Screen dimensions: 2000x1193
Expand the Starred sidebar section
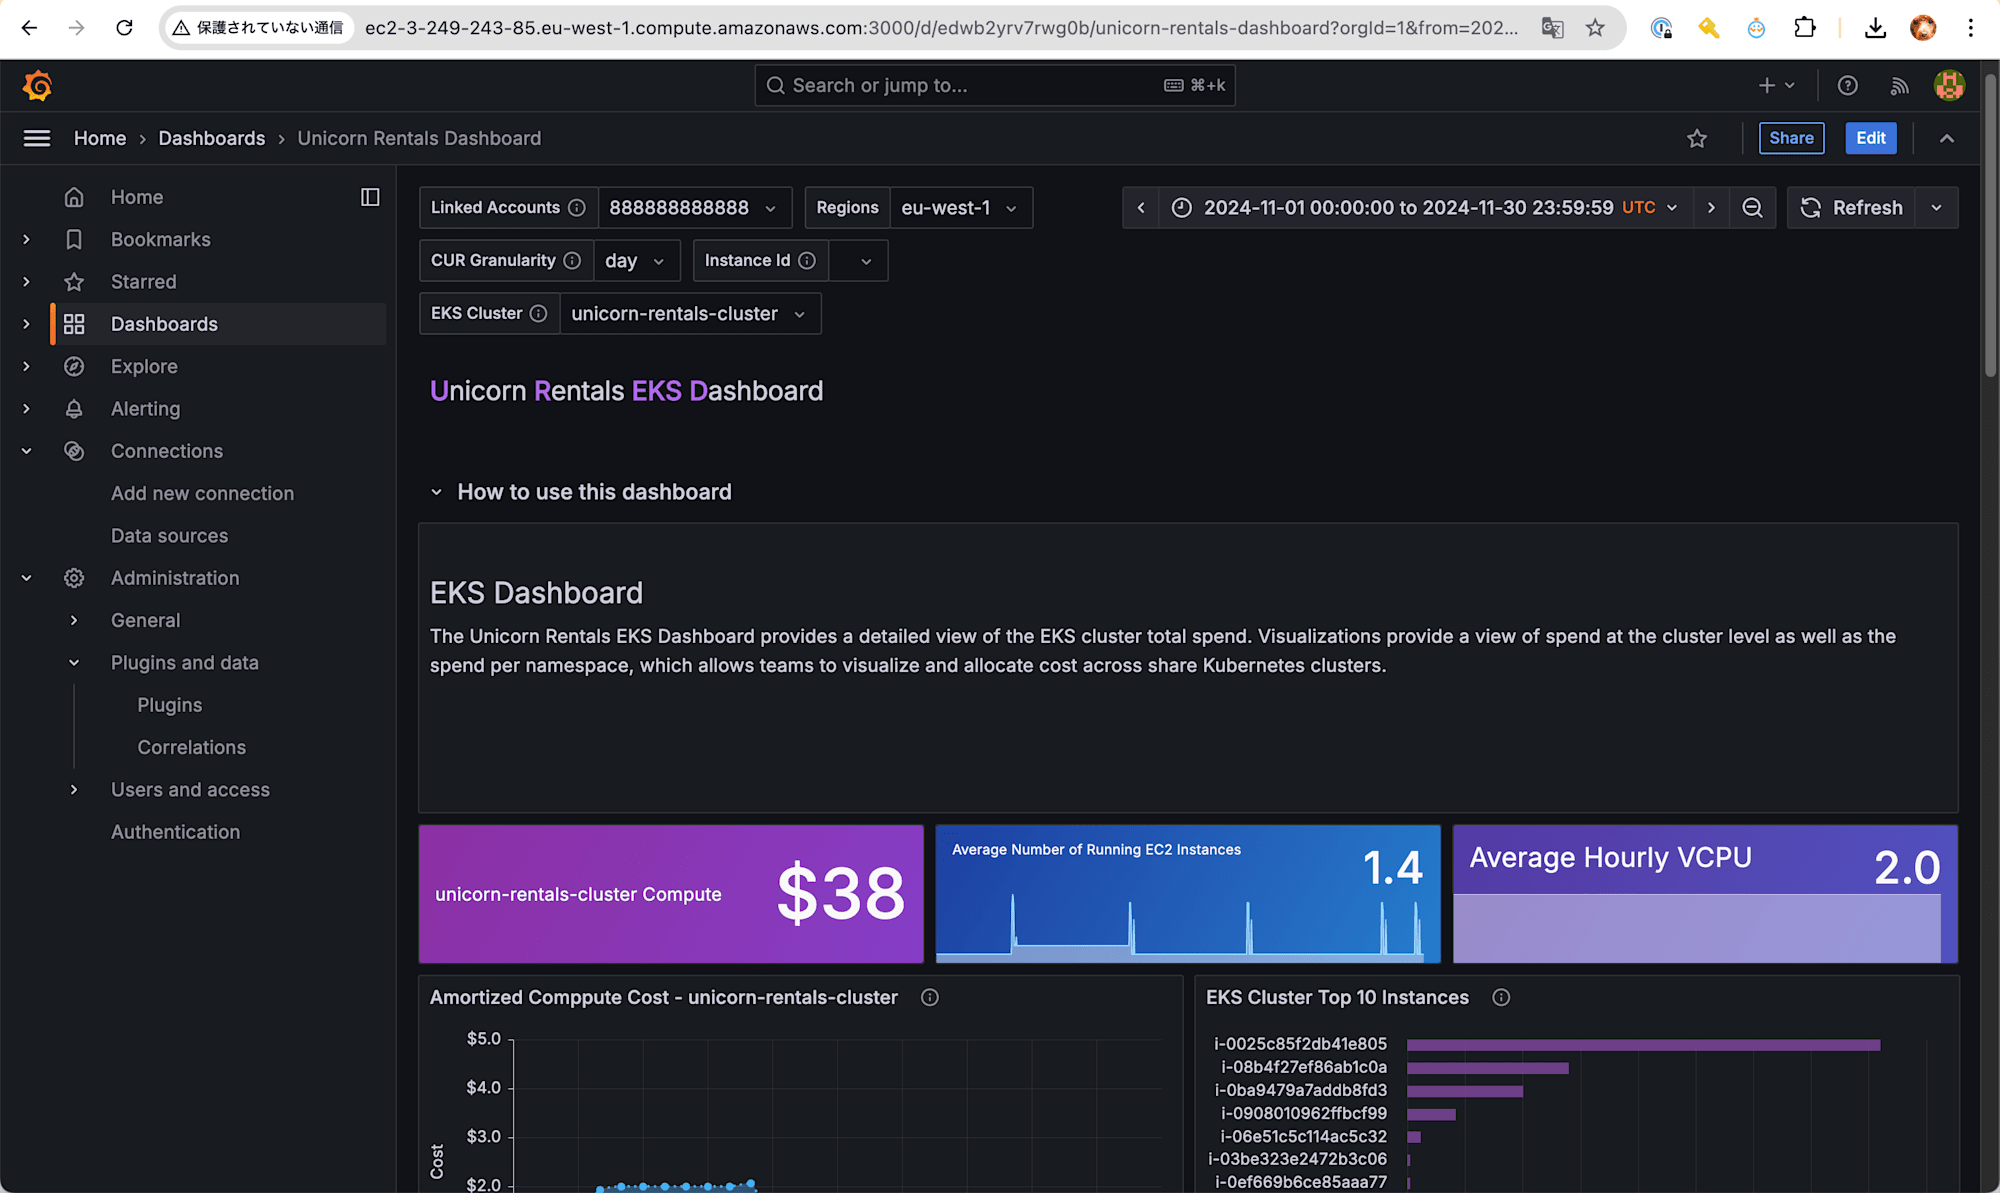pyautogui.click(x=27, y=282)
